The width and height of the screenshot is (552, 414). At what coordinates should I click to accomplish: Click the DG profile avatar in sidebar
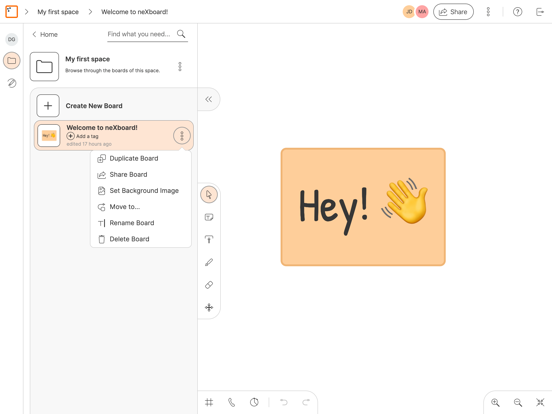coord(12,39)
